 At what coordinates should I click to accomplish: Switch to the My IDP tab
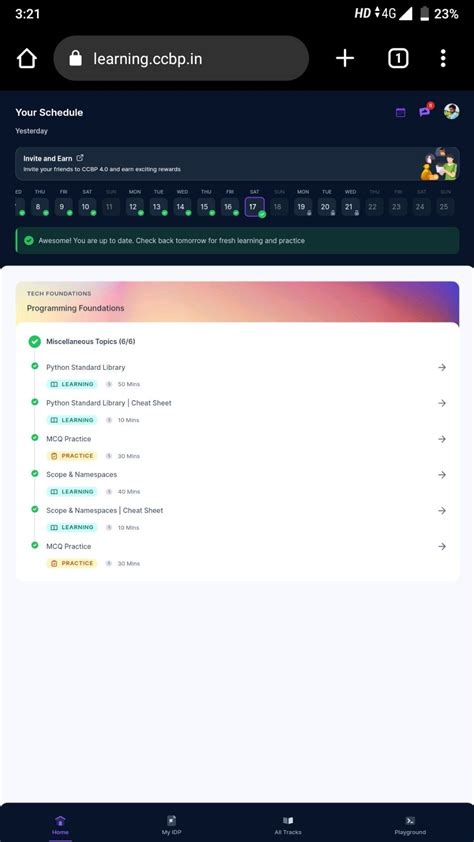point(171,825)
